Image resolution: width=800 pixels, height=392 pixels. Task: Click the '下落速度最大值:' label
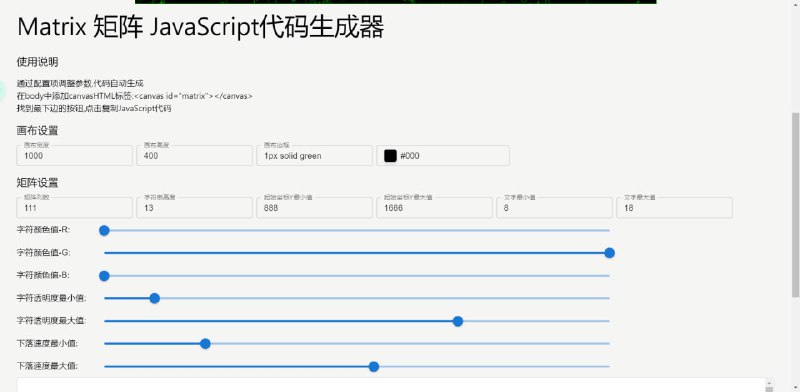point(47,366)
